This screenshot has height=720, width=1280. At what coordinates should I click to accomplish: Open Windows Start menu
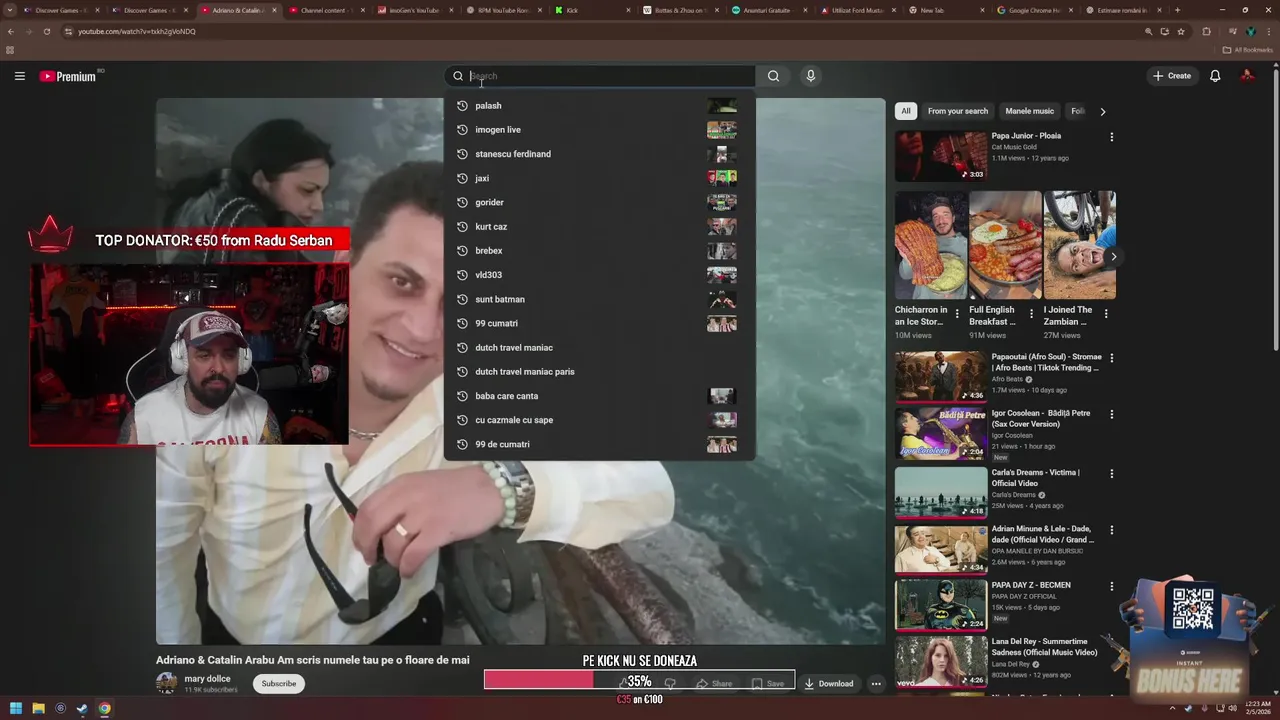(16, 709)
